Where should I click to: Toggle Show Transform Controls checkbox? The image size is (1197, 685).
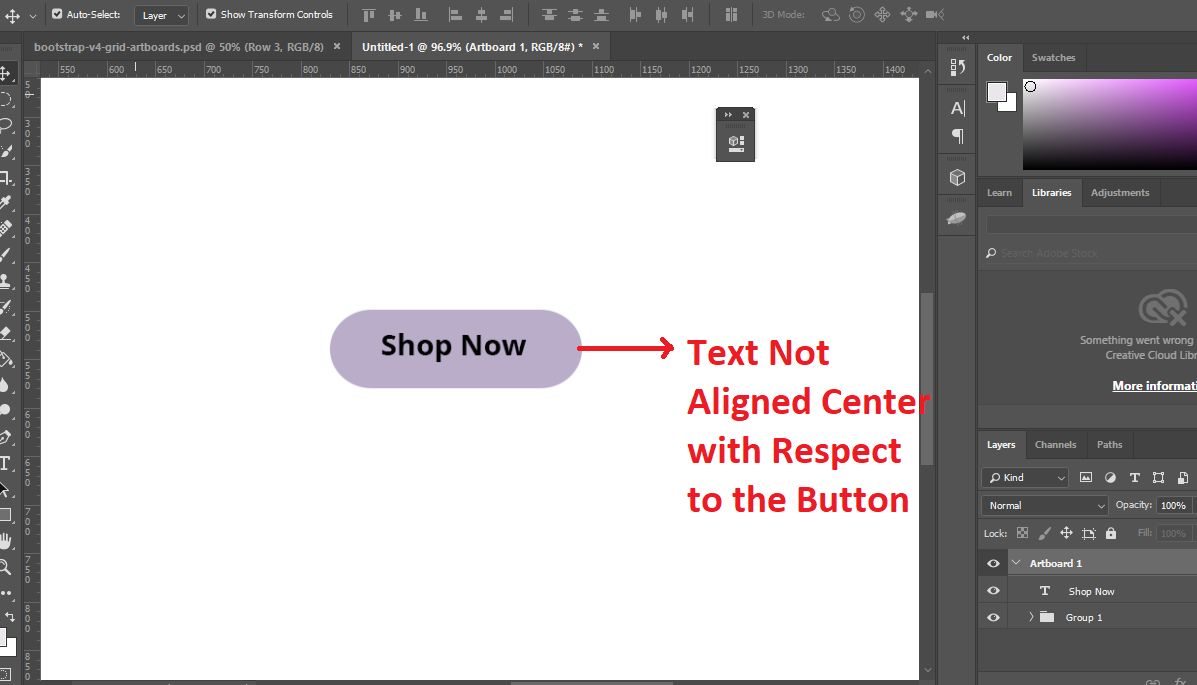[211, 14]
